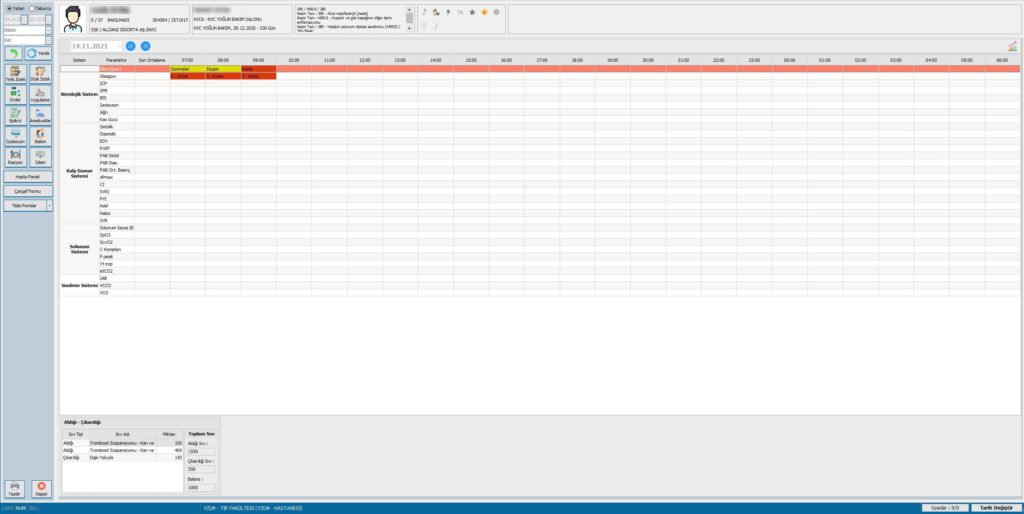Click the Kat input field

pyautogui.click(x=24, y=40)
